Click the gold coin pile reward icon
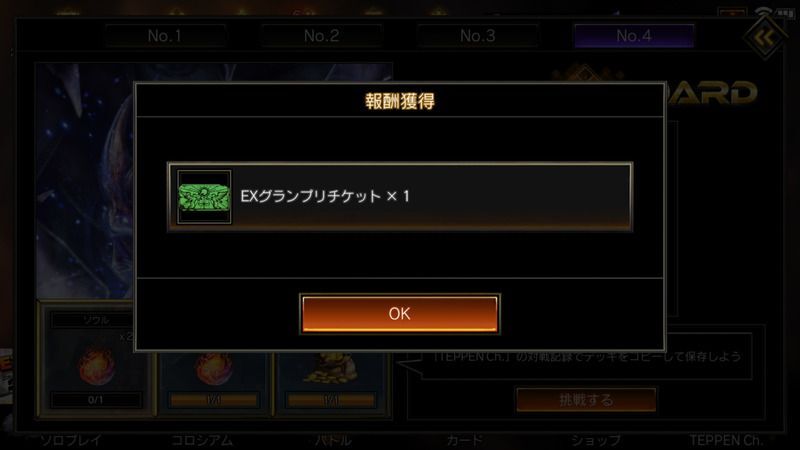The image size is (800, 450). coord(330,368)
